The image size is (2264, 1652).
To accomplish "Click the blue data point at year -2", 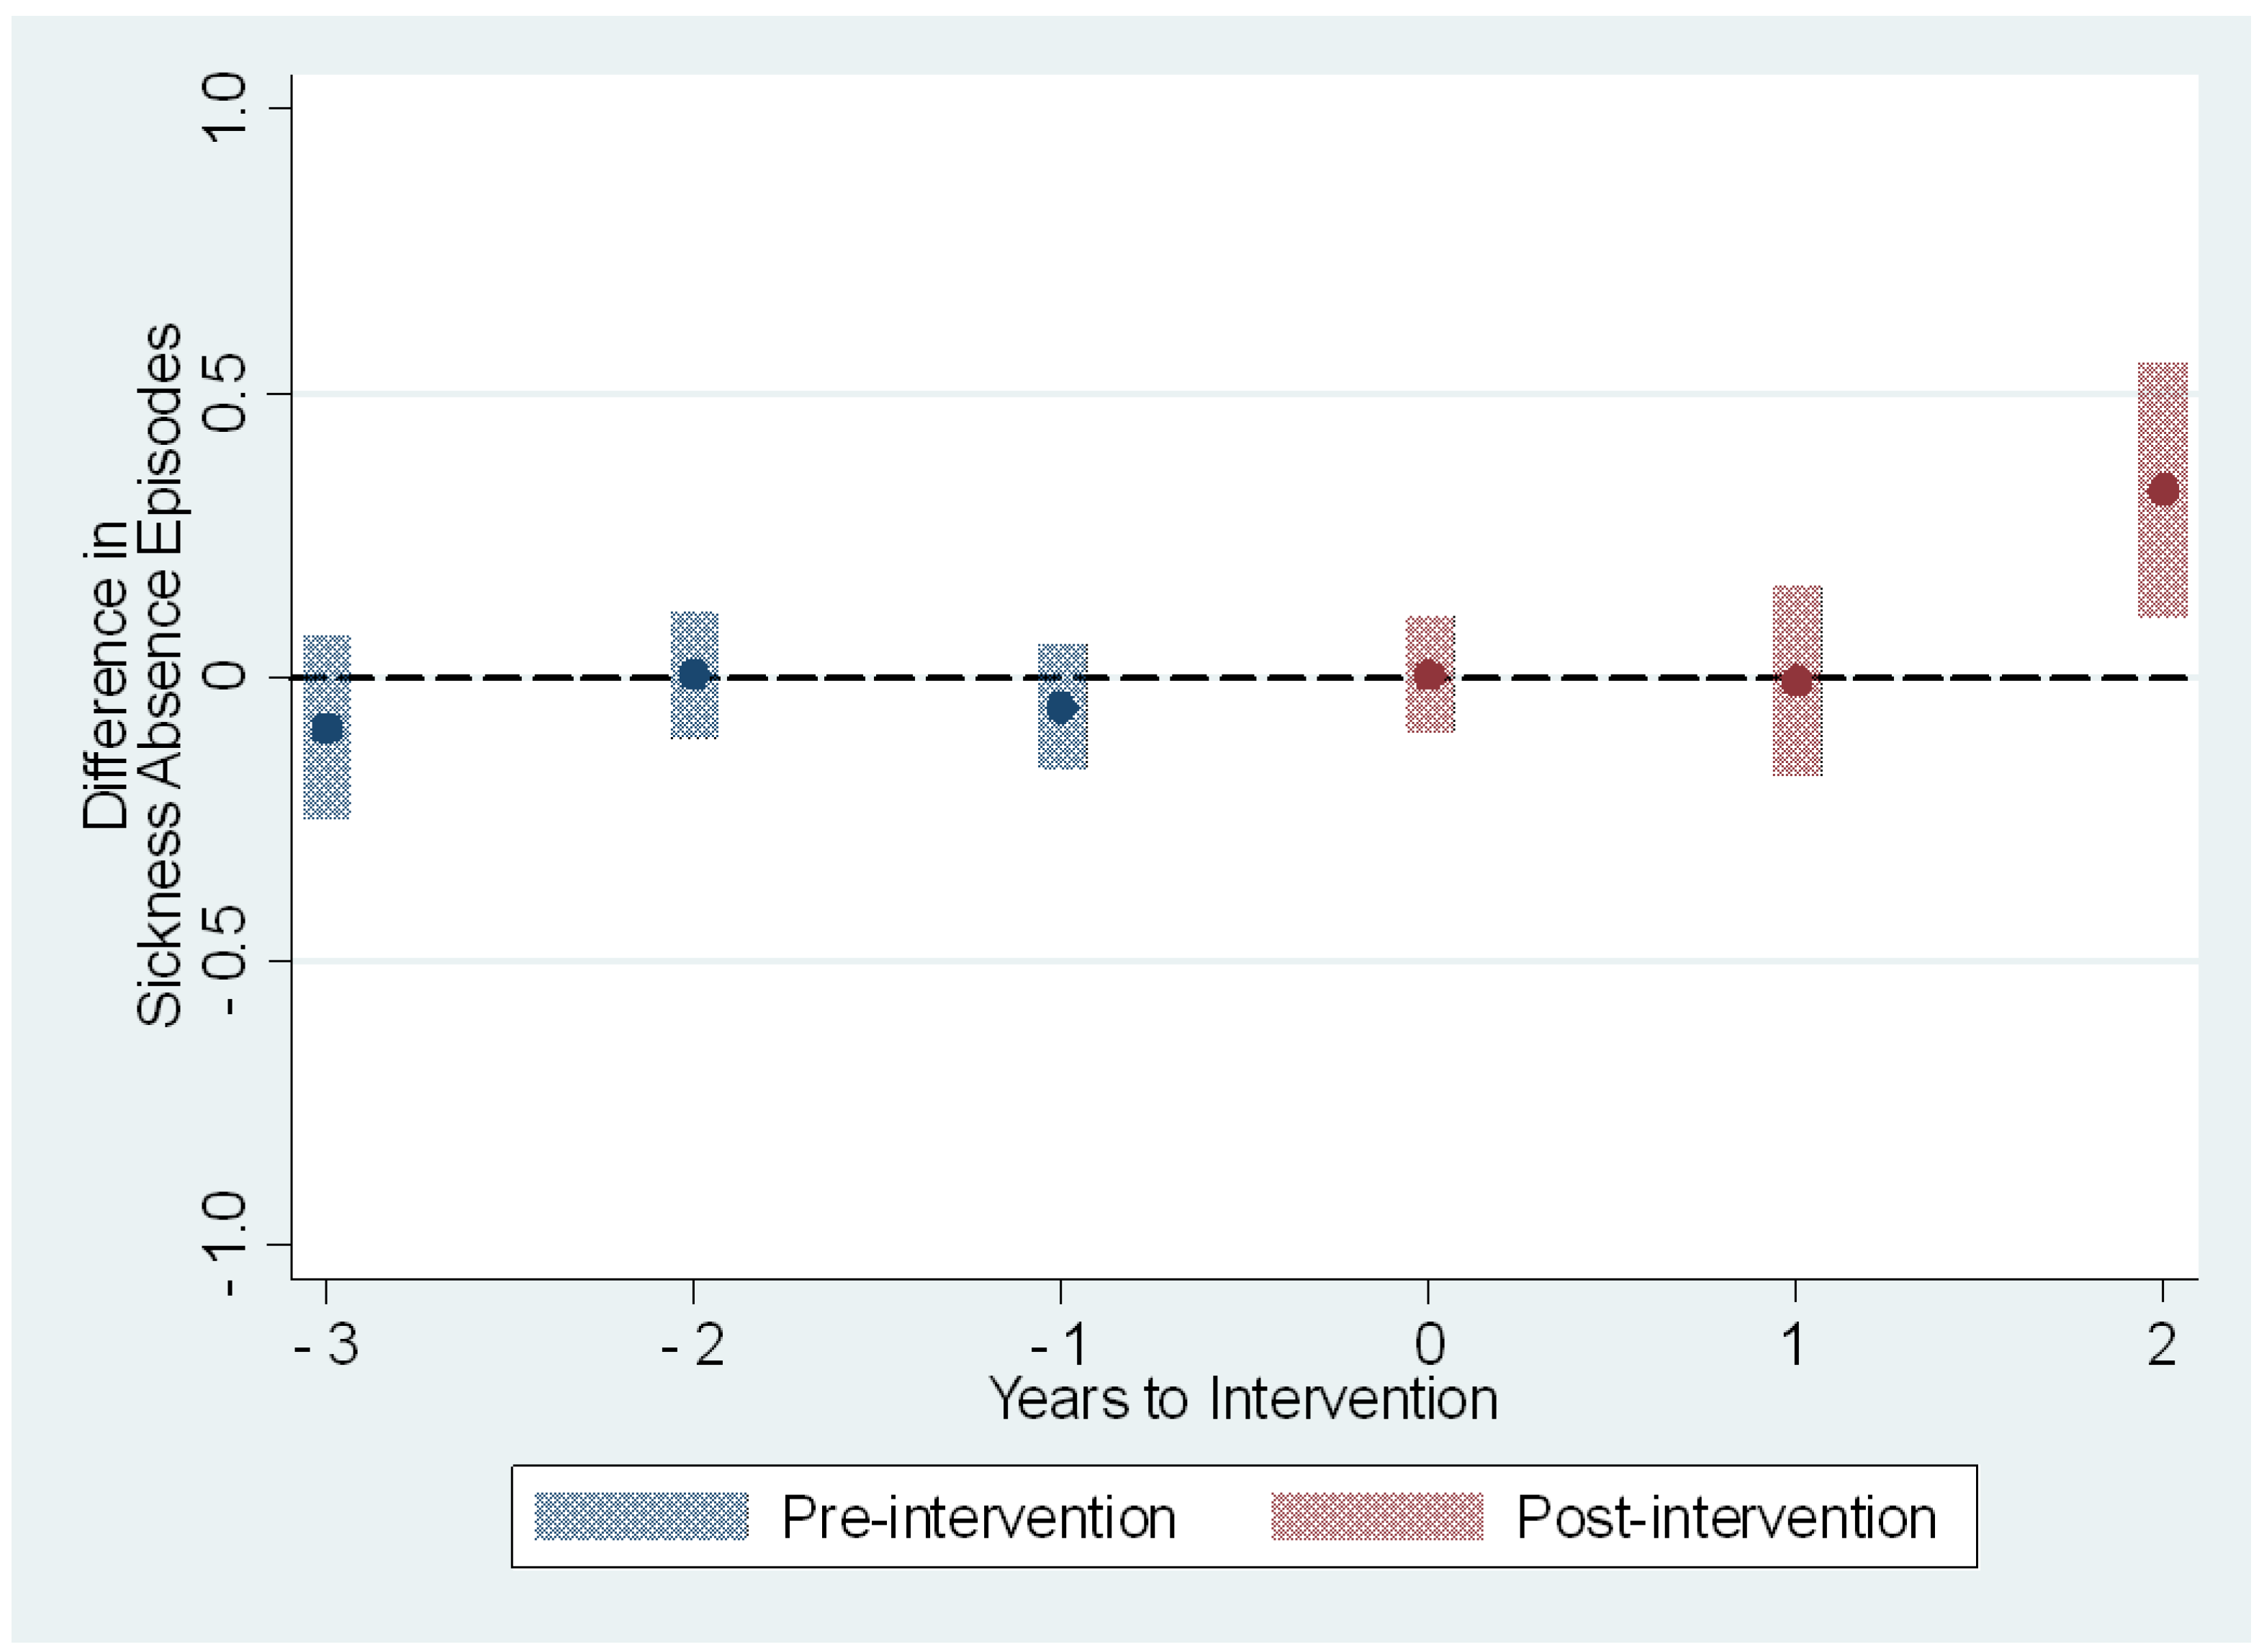I will click(x=694, y=674).
